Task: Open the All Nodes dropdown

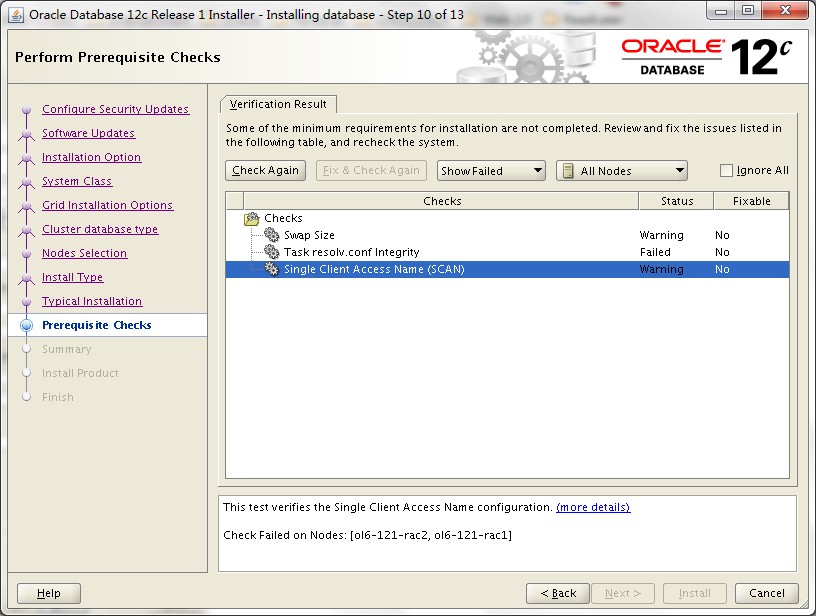Action: 622,171
